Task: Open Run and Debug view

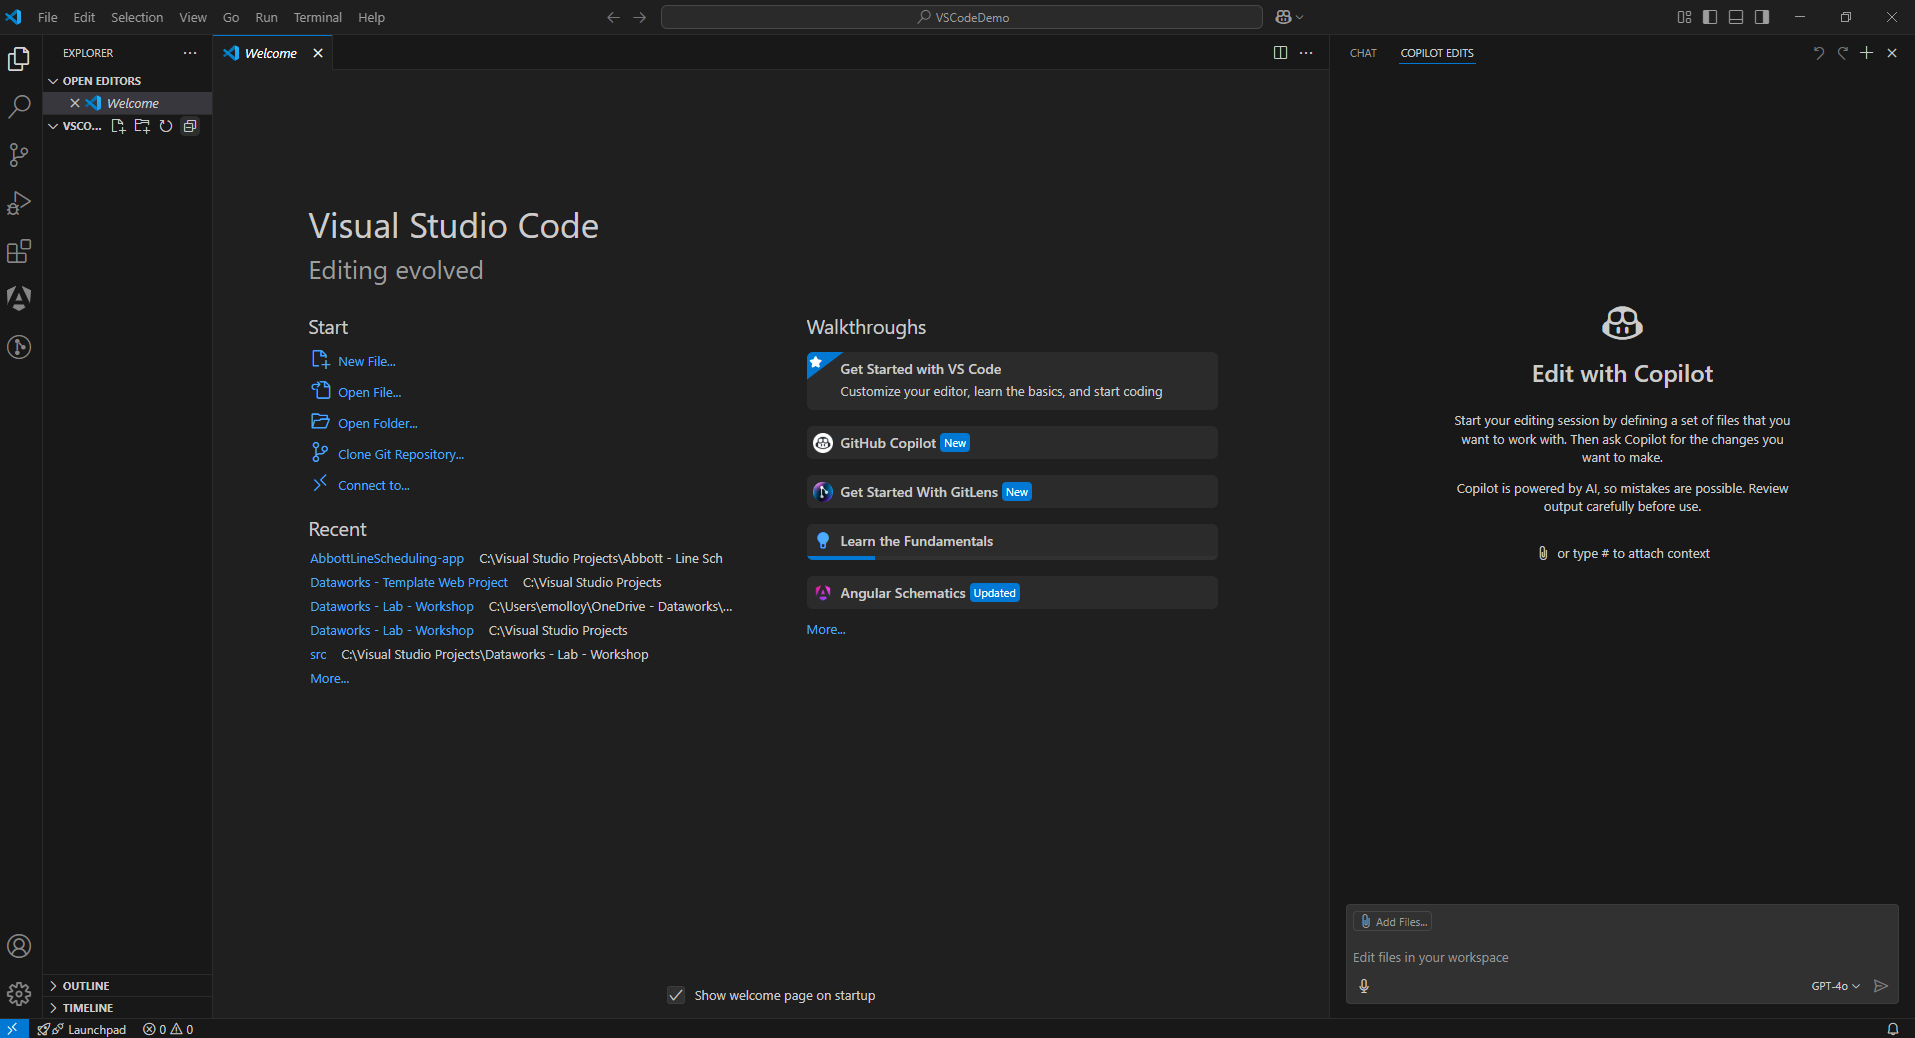Action: click(19, 203)
